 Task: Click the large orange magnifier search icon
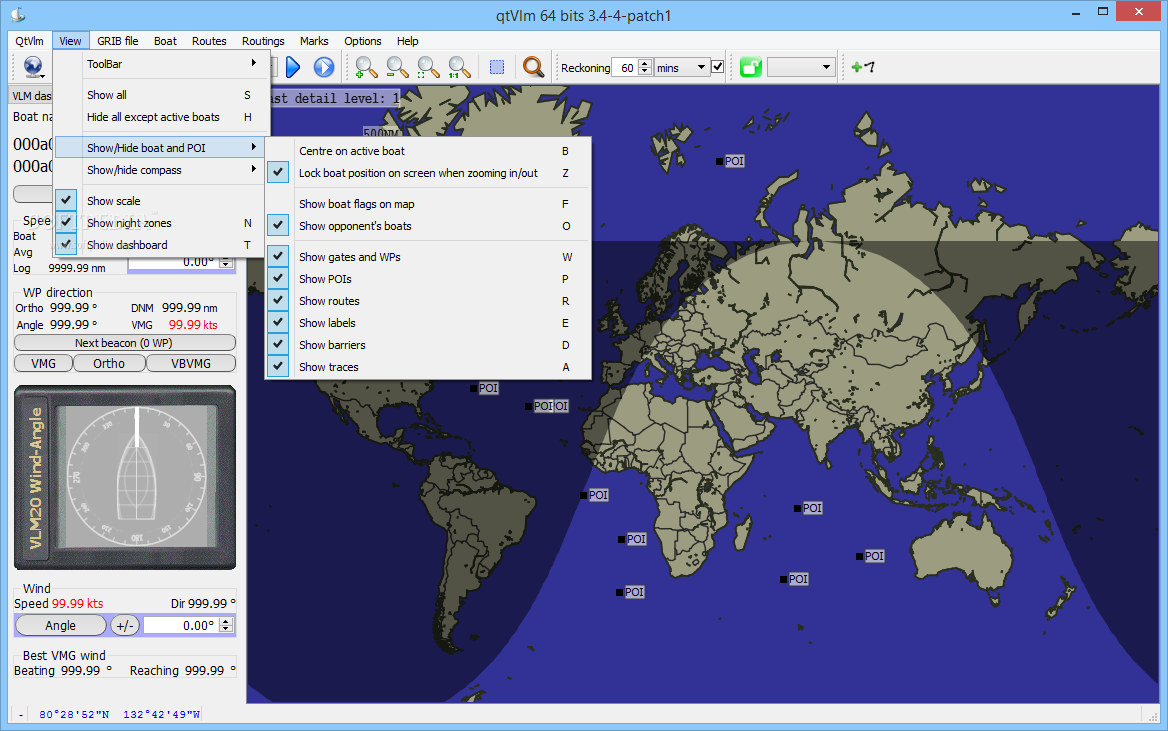(x=533, y=67)
